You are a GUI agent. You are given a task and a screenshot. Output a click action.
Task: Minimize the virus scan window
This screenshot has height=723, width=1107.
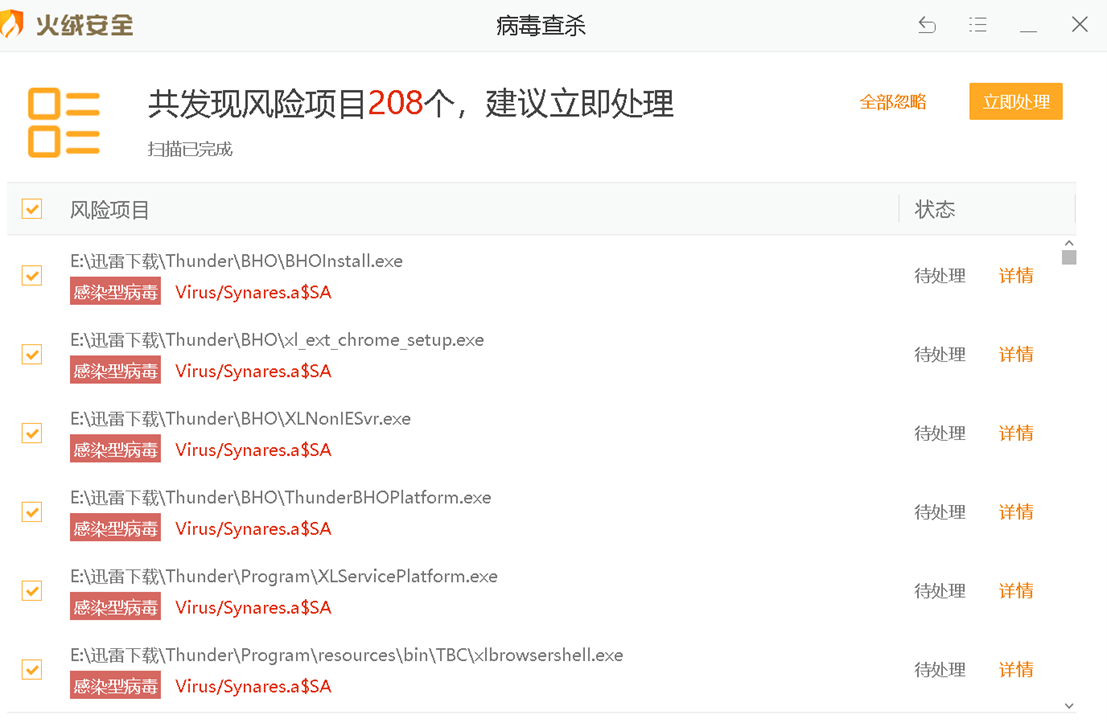tap(1029, 31)
